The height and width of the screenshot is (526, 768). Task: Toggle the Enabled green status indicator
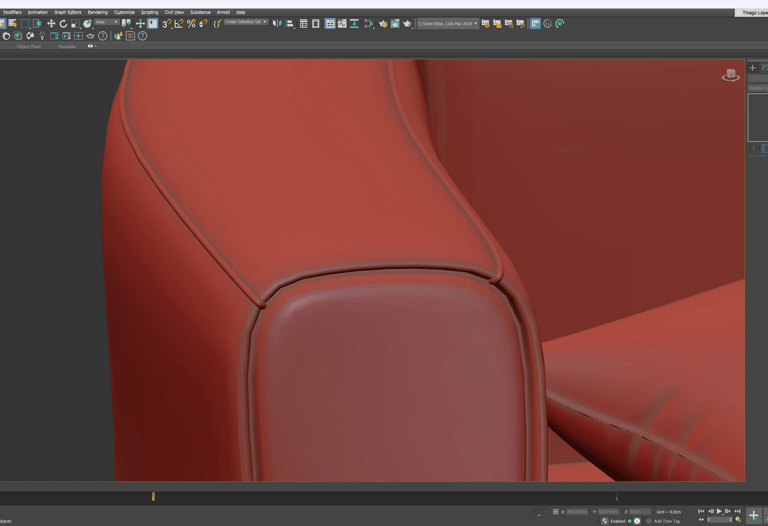[x=629, y=521]
